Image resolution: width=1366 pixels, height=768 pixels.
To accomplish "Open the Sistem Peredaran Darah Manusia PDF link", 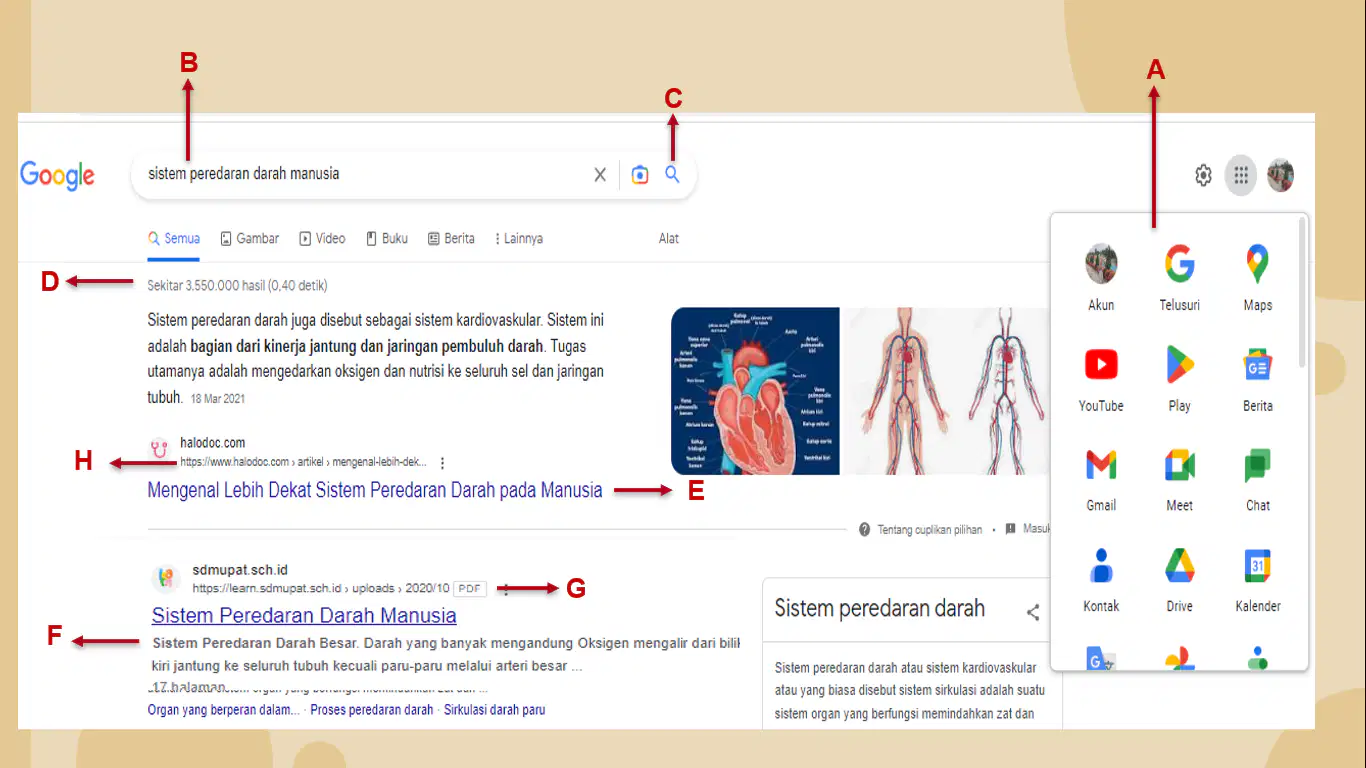I will [x=304, y=616].
